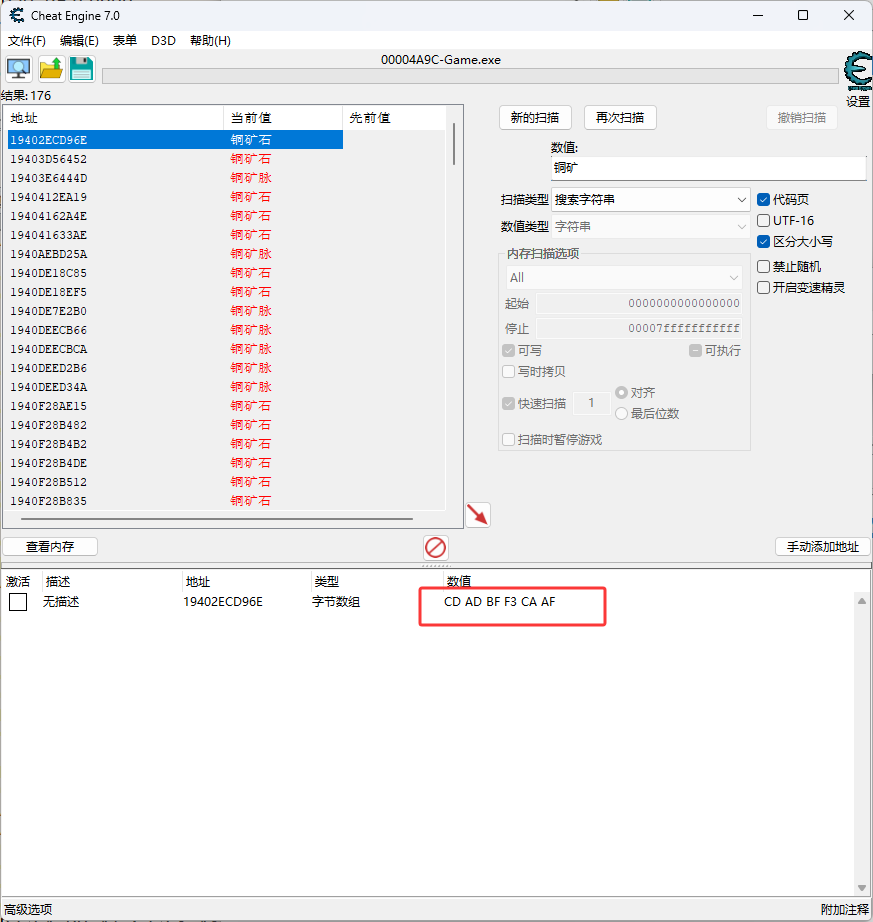
Task: Toggle the 可写 checkbox
Action: pos(509,351)
